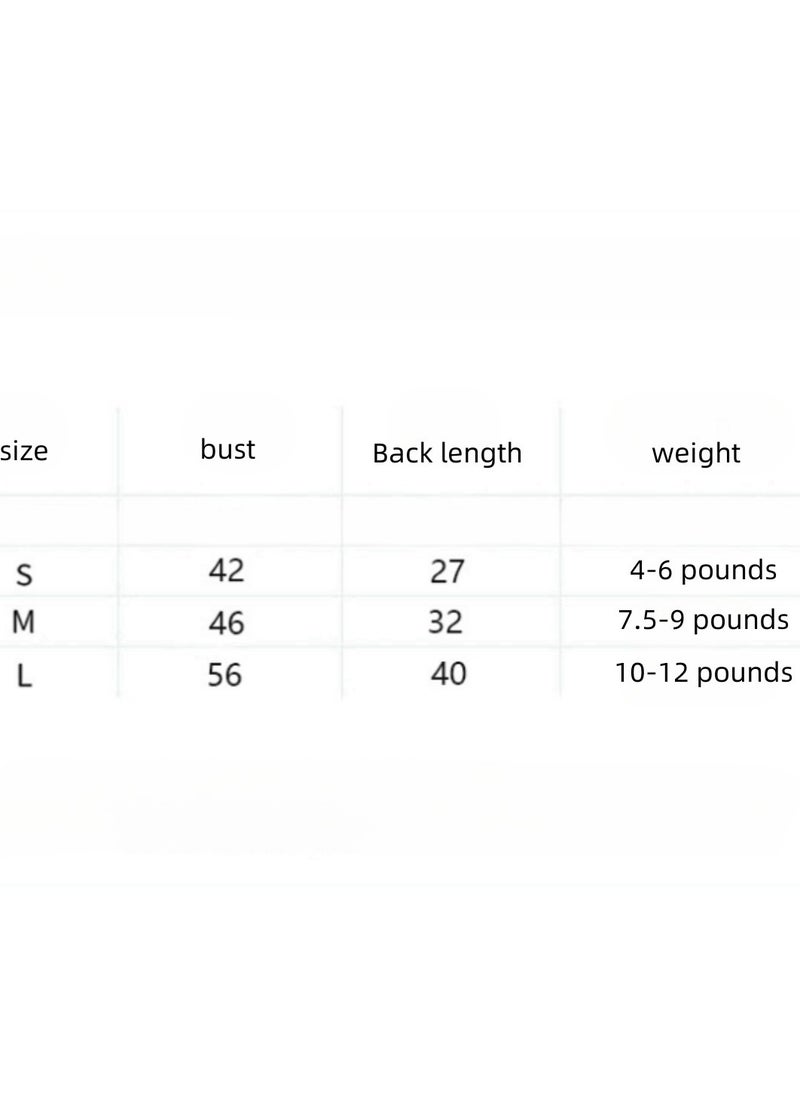Click back length value 40
The height and width of the screenshot is (1096, 800).
[x=449, y=674]
